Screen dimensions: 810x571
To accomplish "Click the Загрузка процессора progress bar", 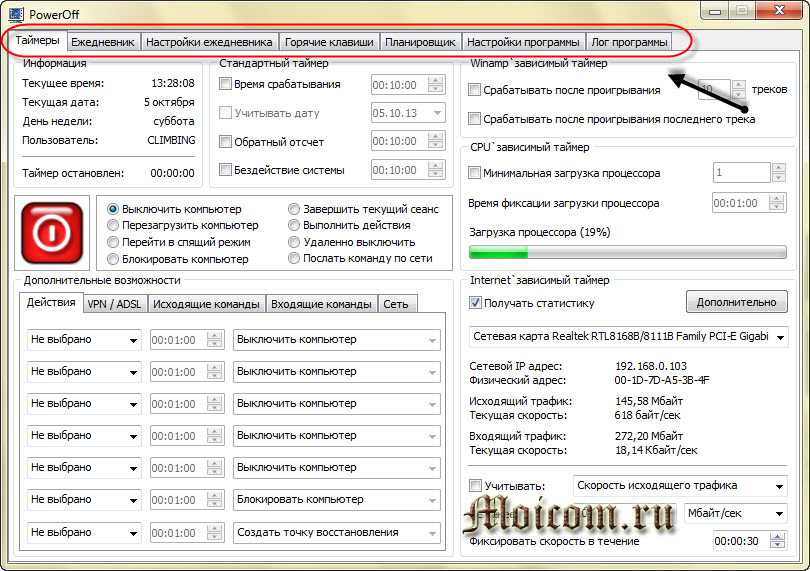I will [628, 253].
